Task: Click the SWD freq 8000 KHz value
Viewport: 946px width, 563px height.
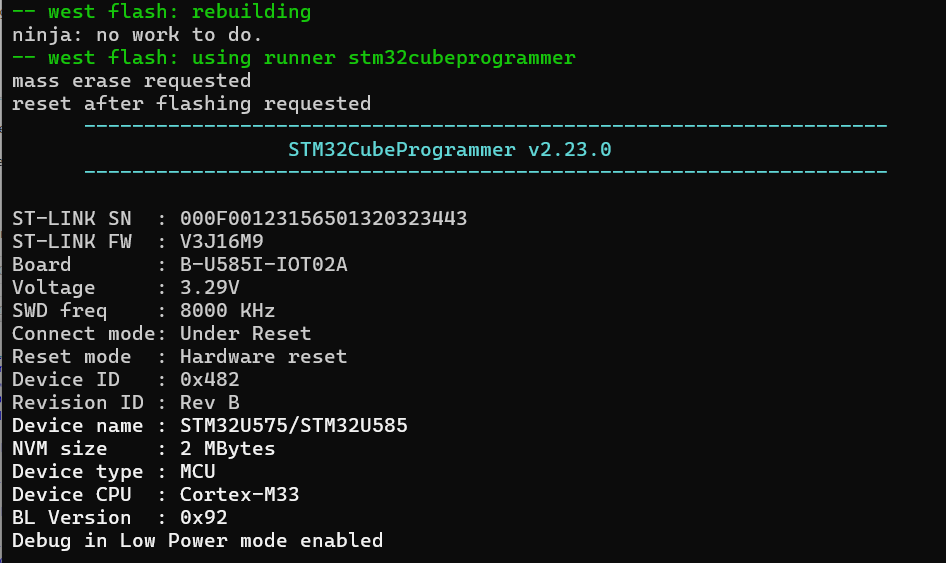Action: (227, 310)
